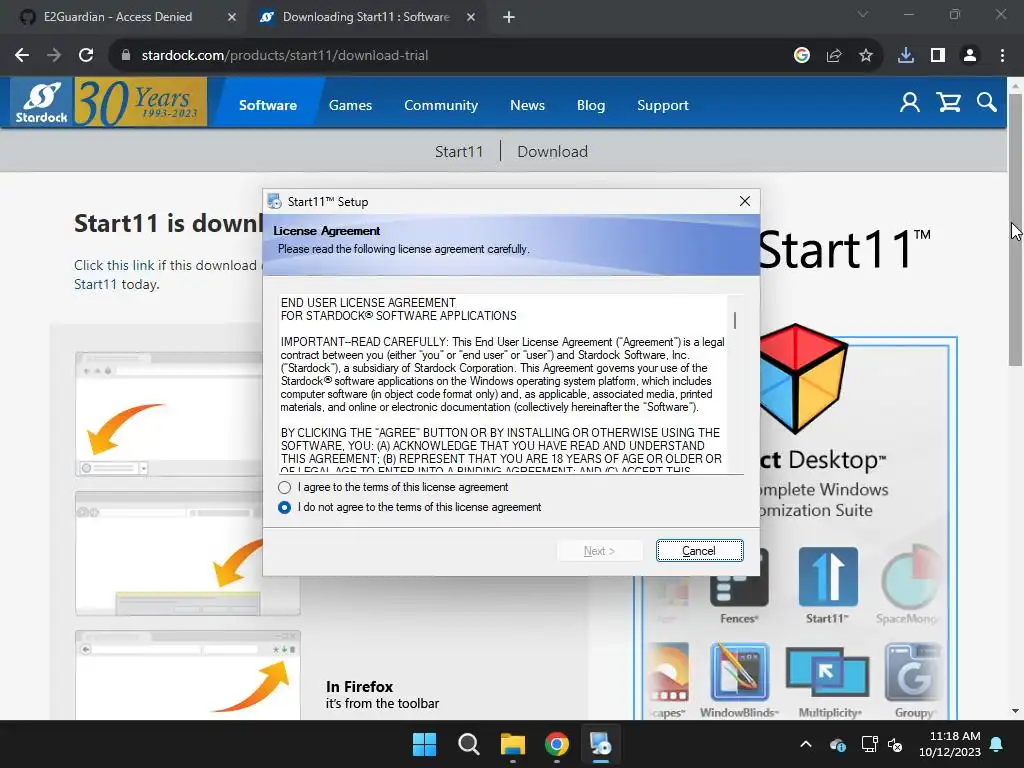Click the license agreement scrollbar thumb
The height and width of the screenshot is (768, 1024).
(x=735, y=320)
